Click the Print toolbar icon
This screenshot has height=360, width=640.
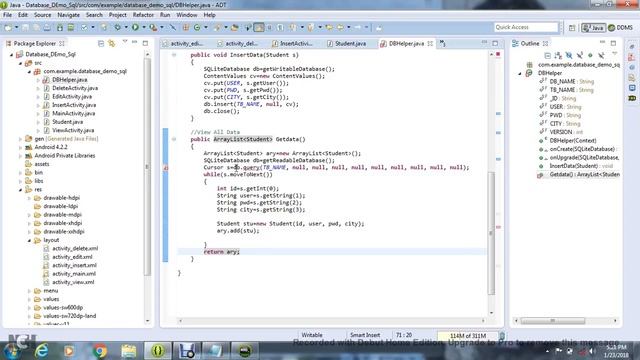(x=47, y=27)
